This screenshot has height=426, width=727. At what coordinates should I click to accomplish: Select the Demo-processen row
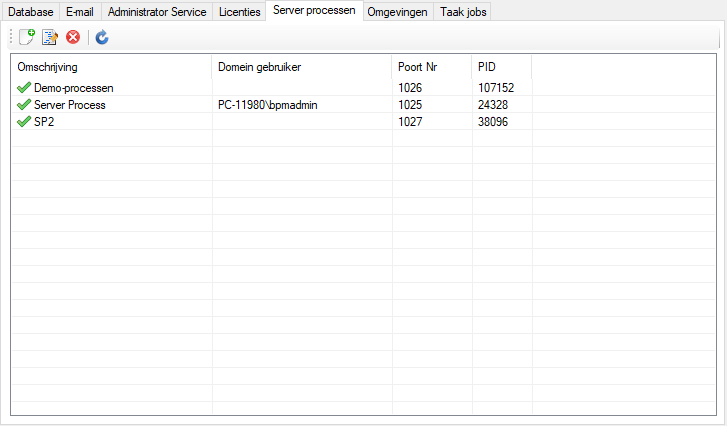point(73,88)
